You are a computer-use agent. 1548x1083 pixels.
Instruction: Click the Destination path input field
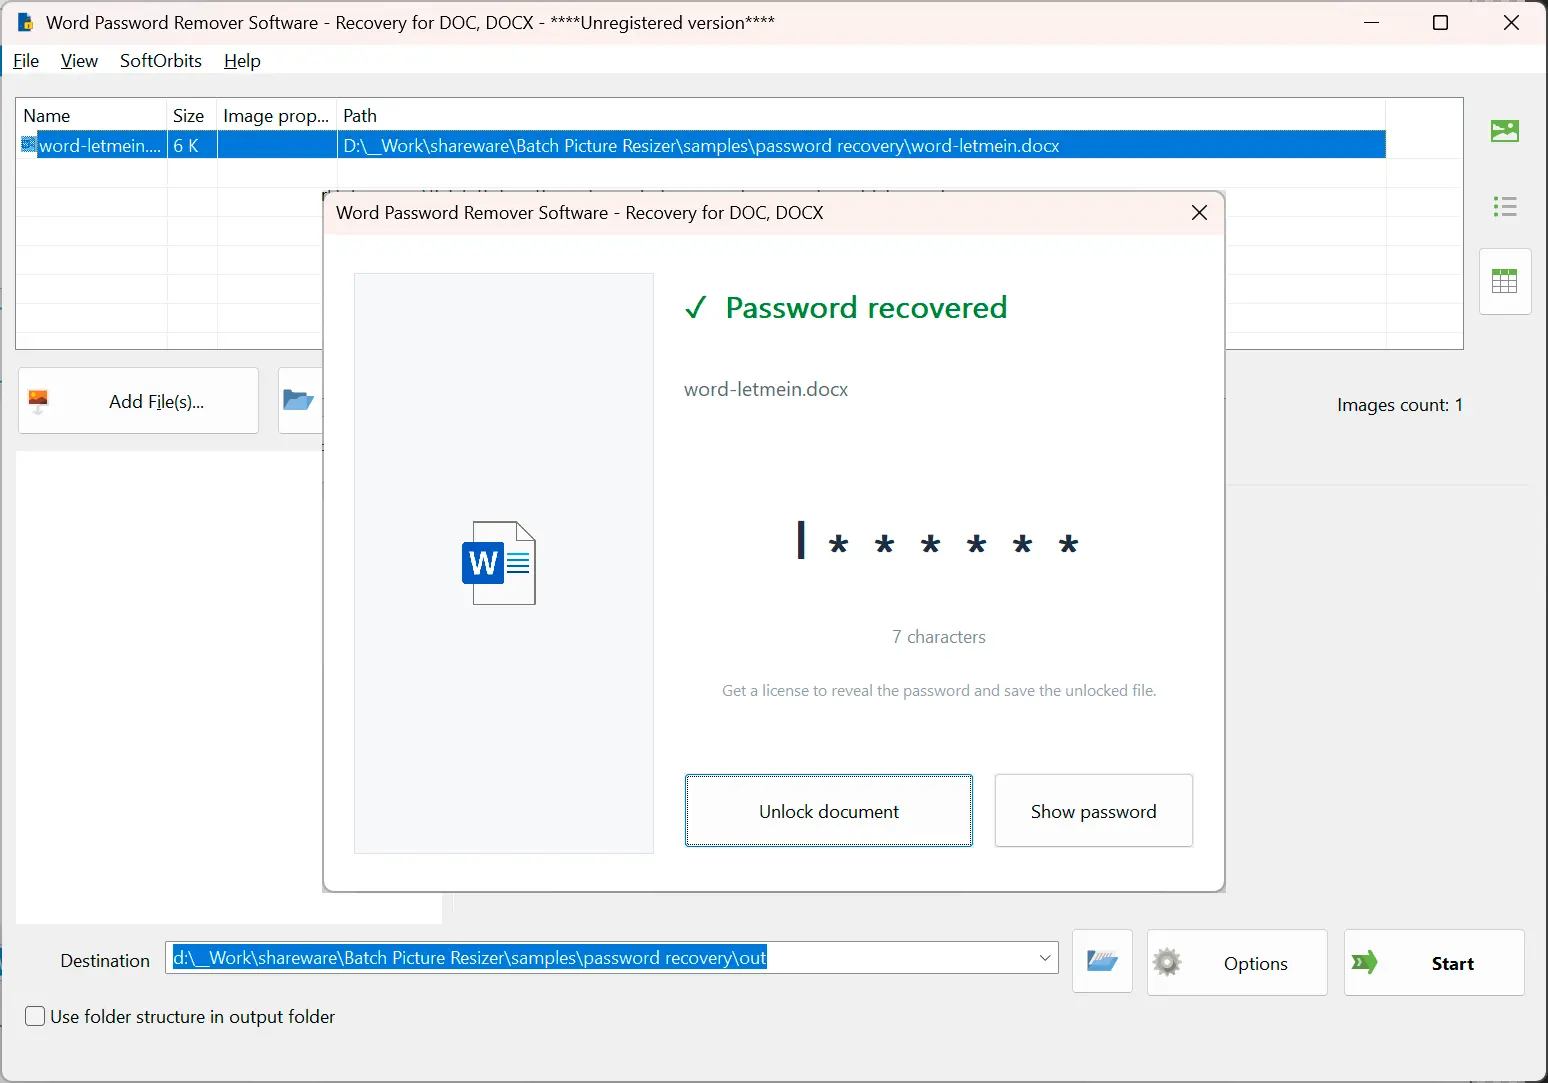[600, 958]
